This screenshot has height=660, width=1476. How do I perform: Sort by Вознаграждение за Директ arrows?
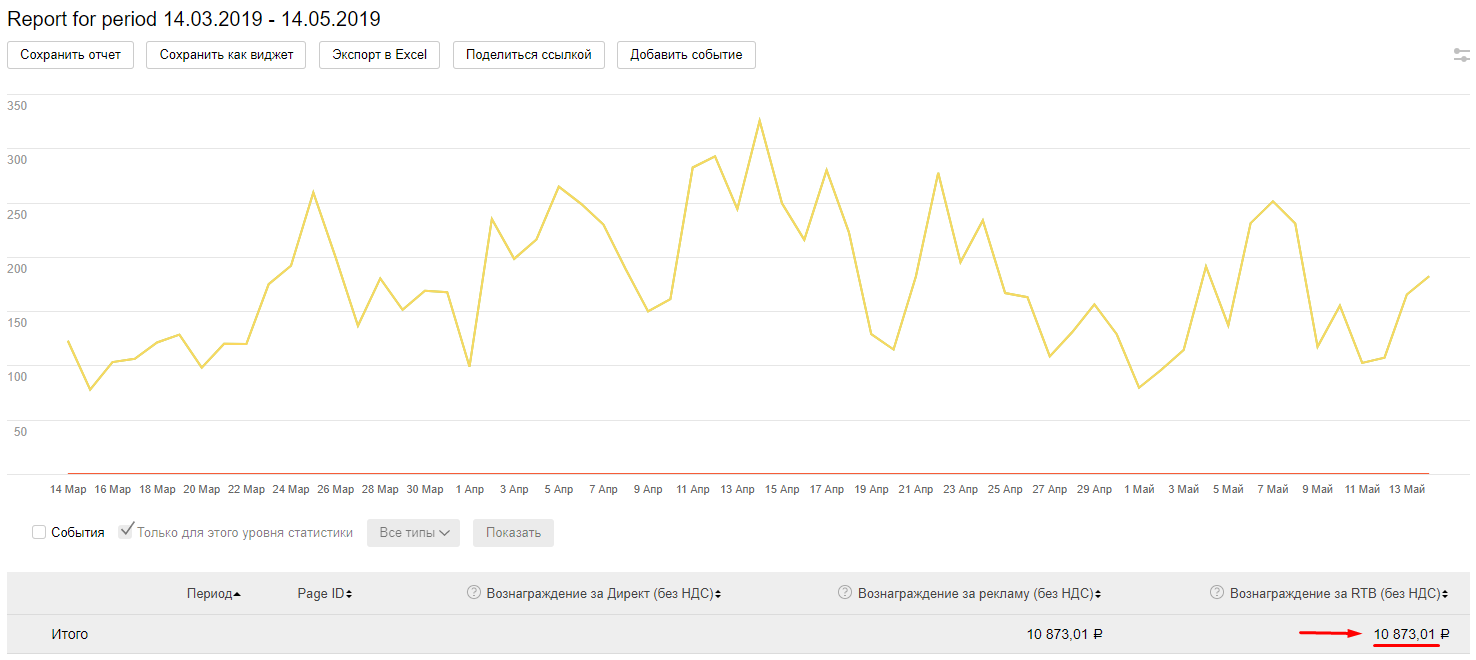pyautogui.click(x=718, y=594)
